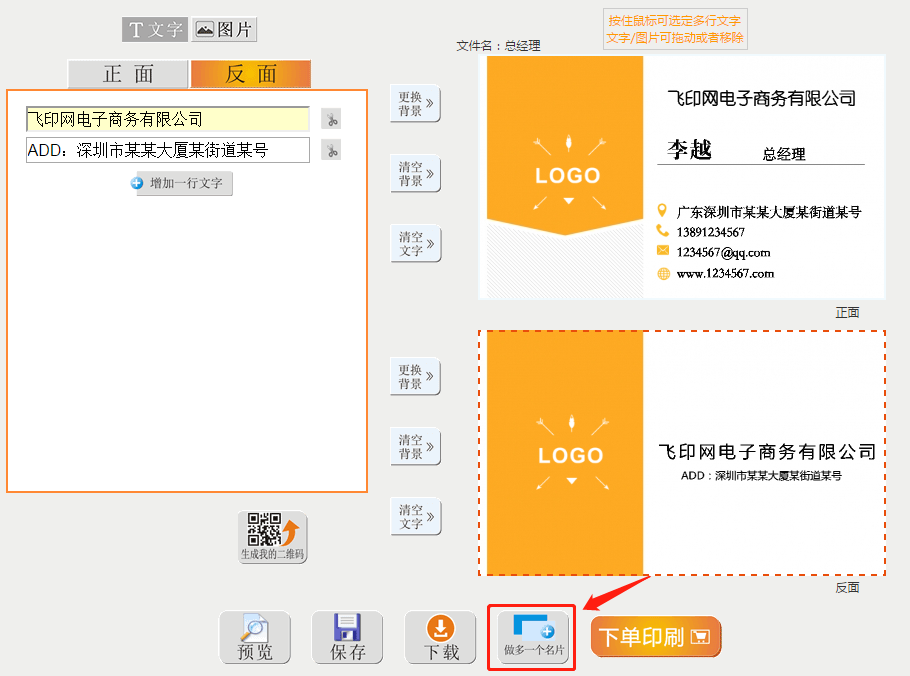
Task: Click the lower 更换背景 button for back side
Action: 414,377
